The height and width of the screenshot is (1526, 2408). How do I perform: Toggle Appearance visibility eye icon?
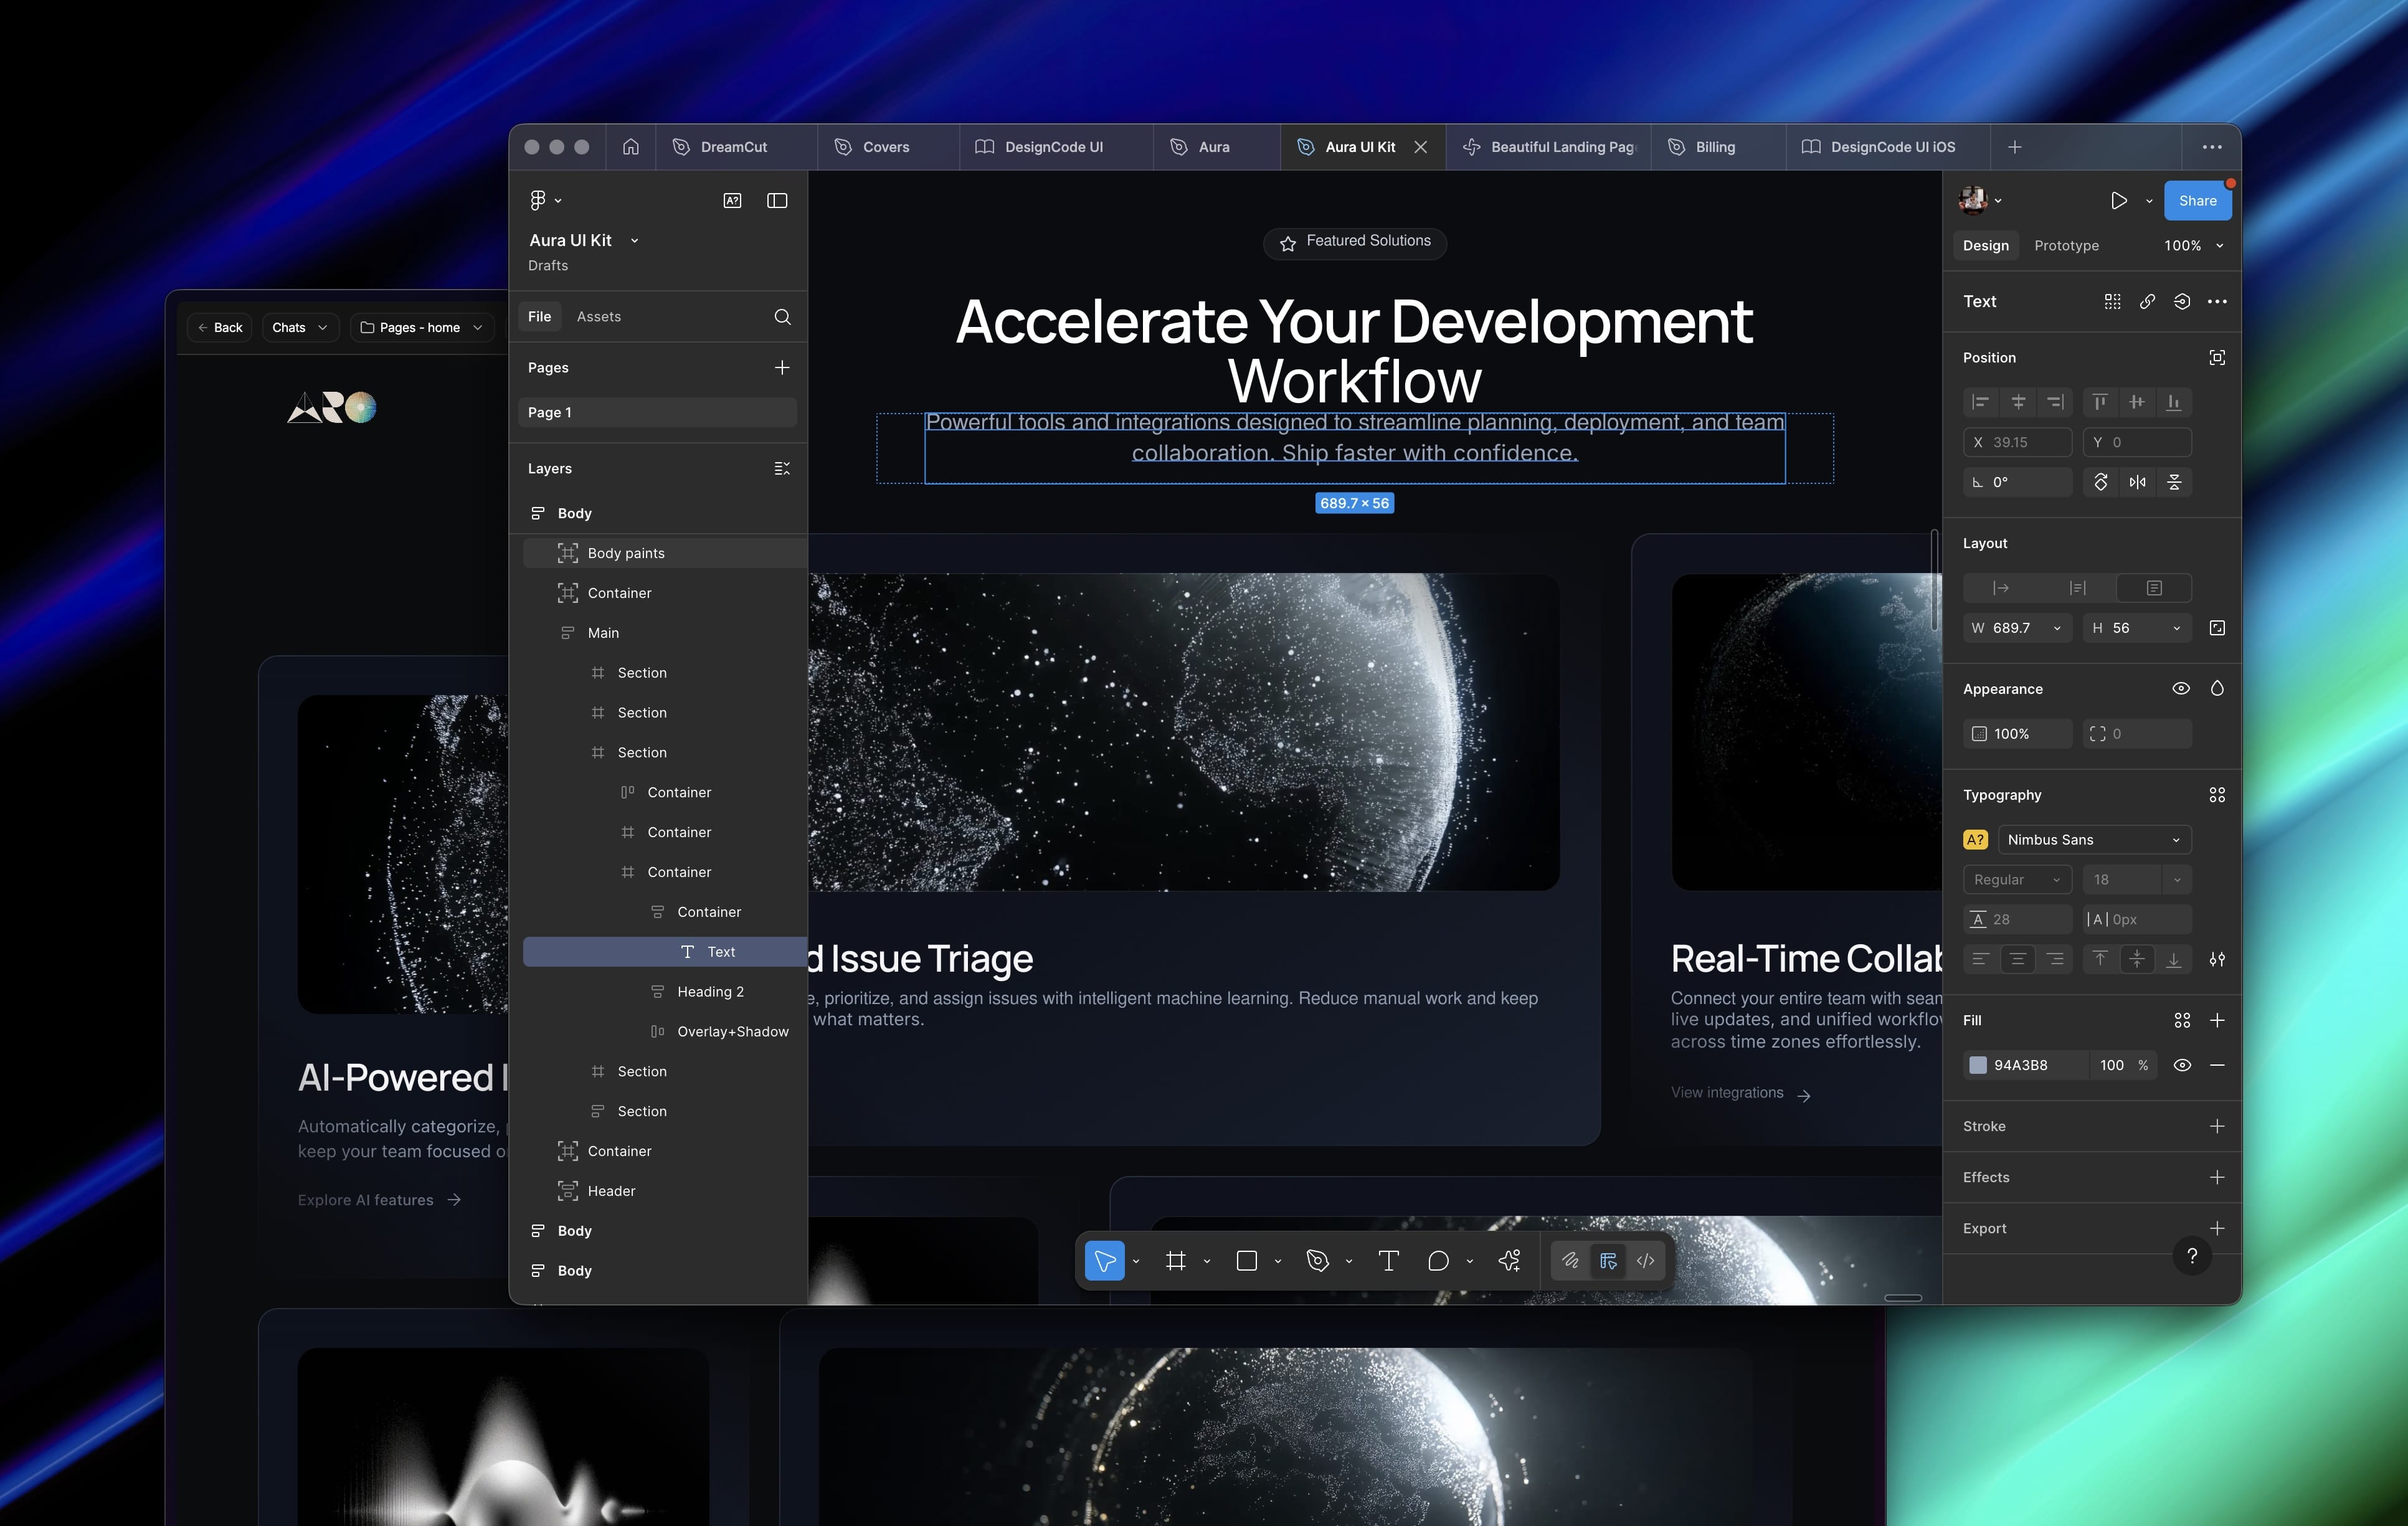[x=2182, y=688]
